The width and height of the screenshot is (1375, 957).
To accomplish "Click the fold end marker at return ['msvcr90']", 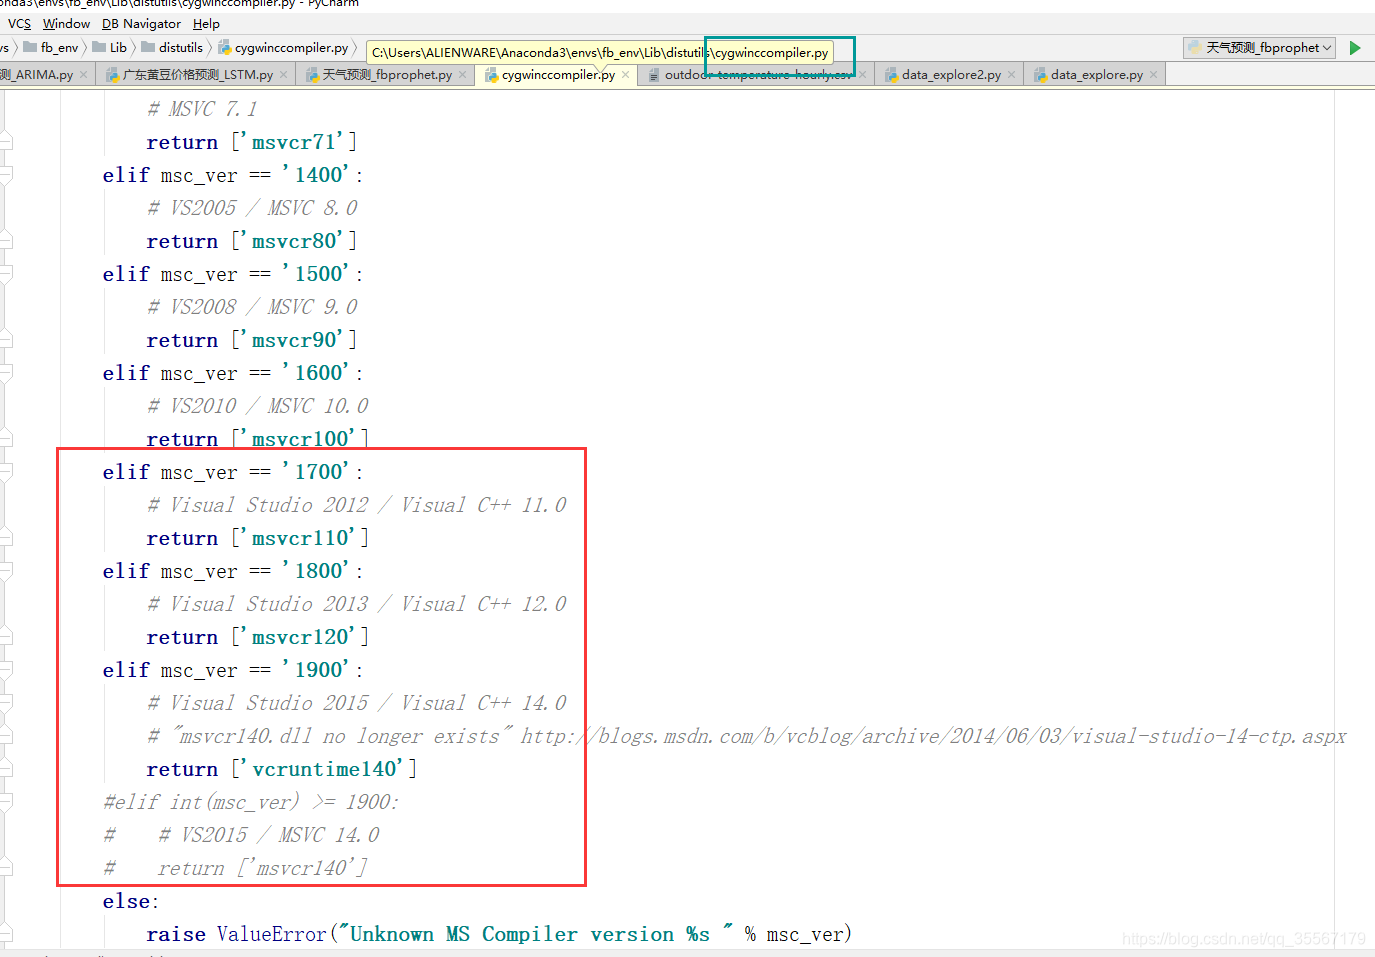I will click(x=6, y=340).
